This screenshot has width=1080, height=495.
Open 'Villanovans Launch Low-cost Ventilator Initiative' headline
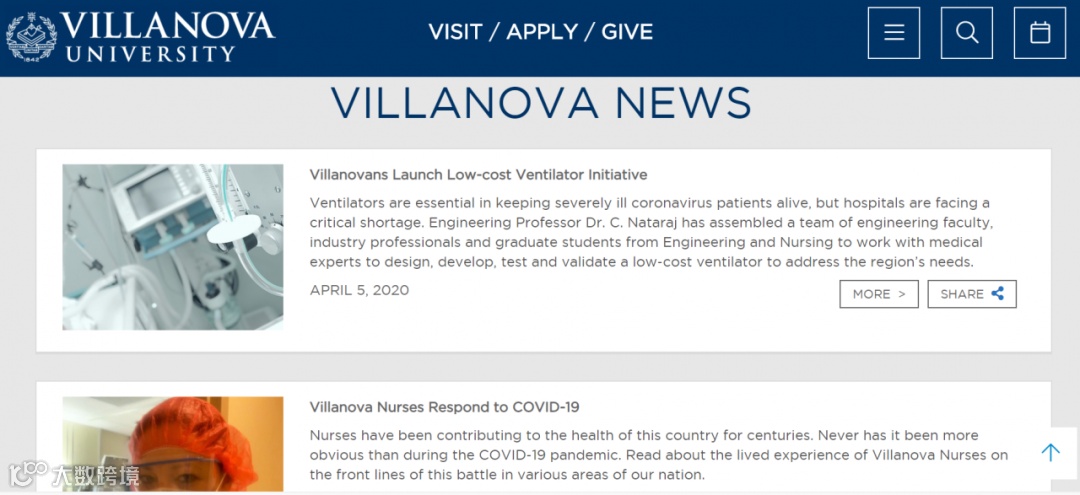click(478, 175)
